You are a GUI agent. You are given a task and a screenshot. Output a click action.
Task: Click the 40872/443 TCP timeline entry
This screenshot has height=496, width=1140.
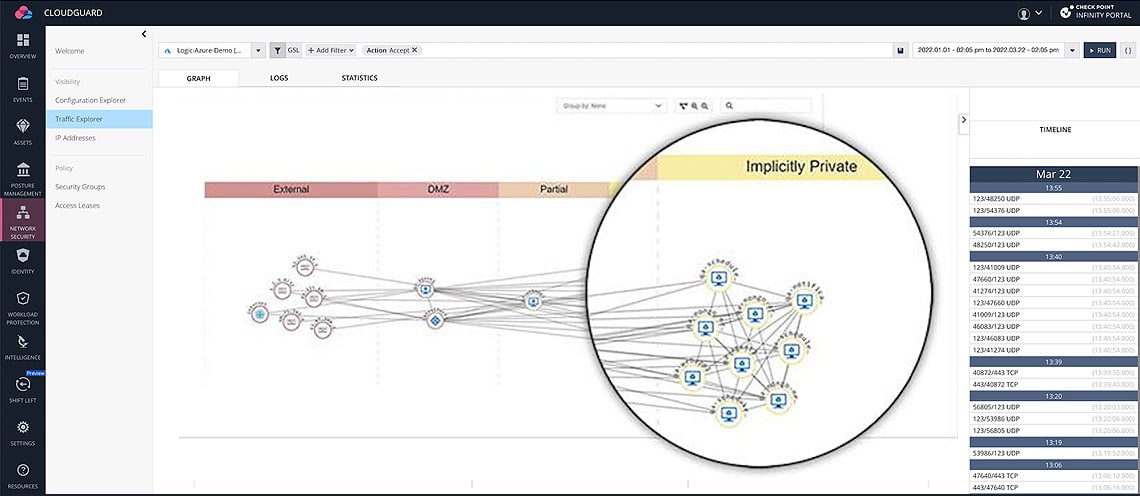(1054, 372)
